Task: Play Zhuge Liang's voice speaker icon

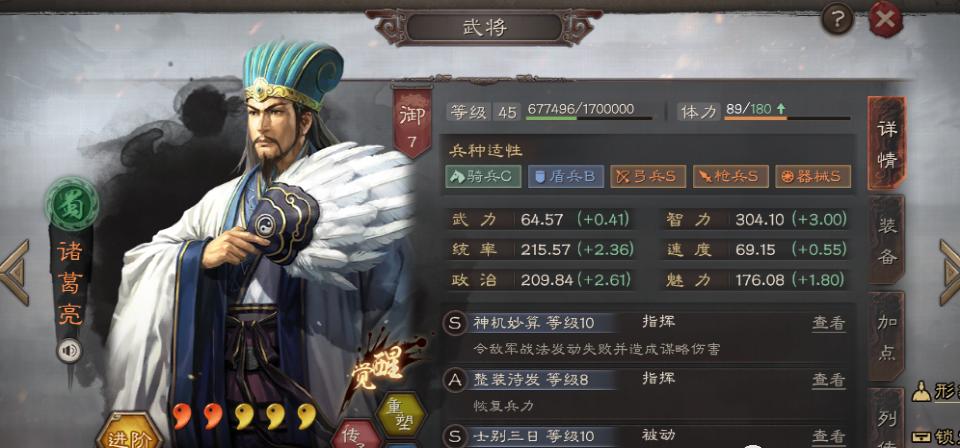Action: [69, 351]
